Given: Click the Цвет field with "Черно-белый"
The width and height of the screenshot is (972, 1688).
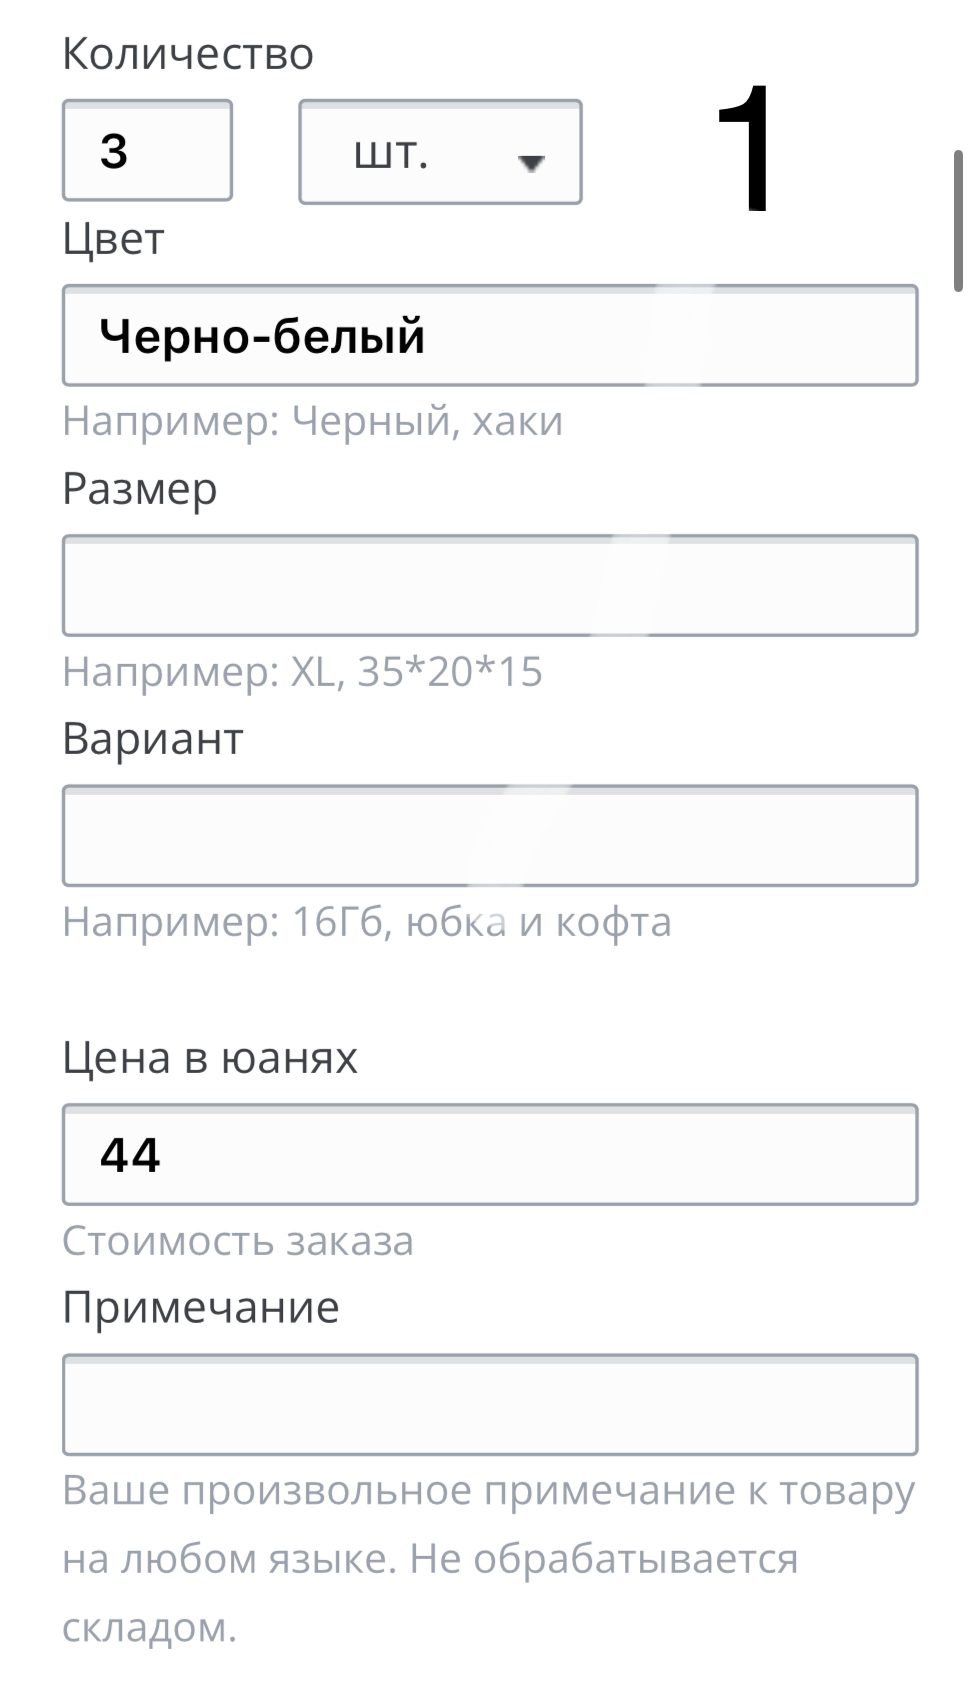Looking at the screenshot, I should [489, 336].
